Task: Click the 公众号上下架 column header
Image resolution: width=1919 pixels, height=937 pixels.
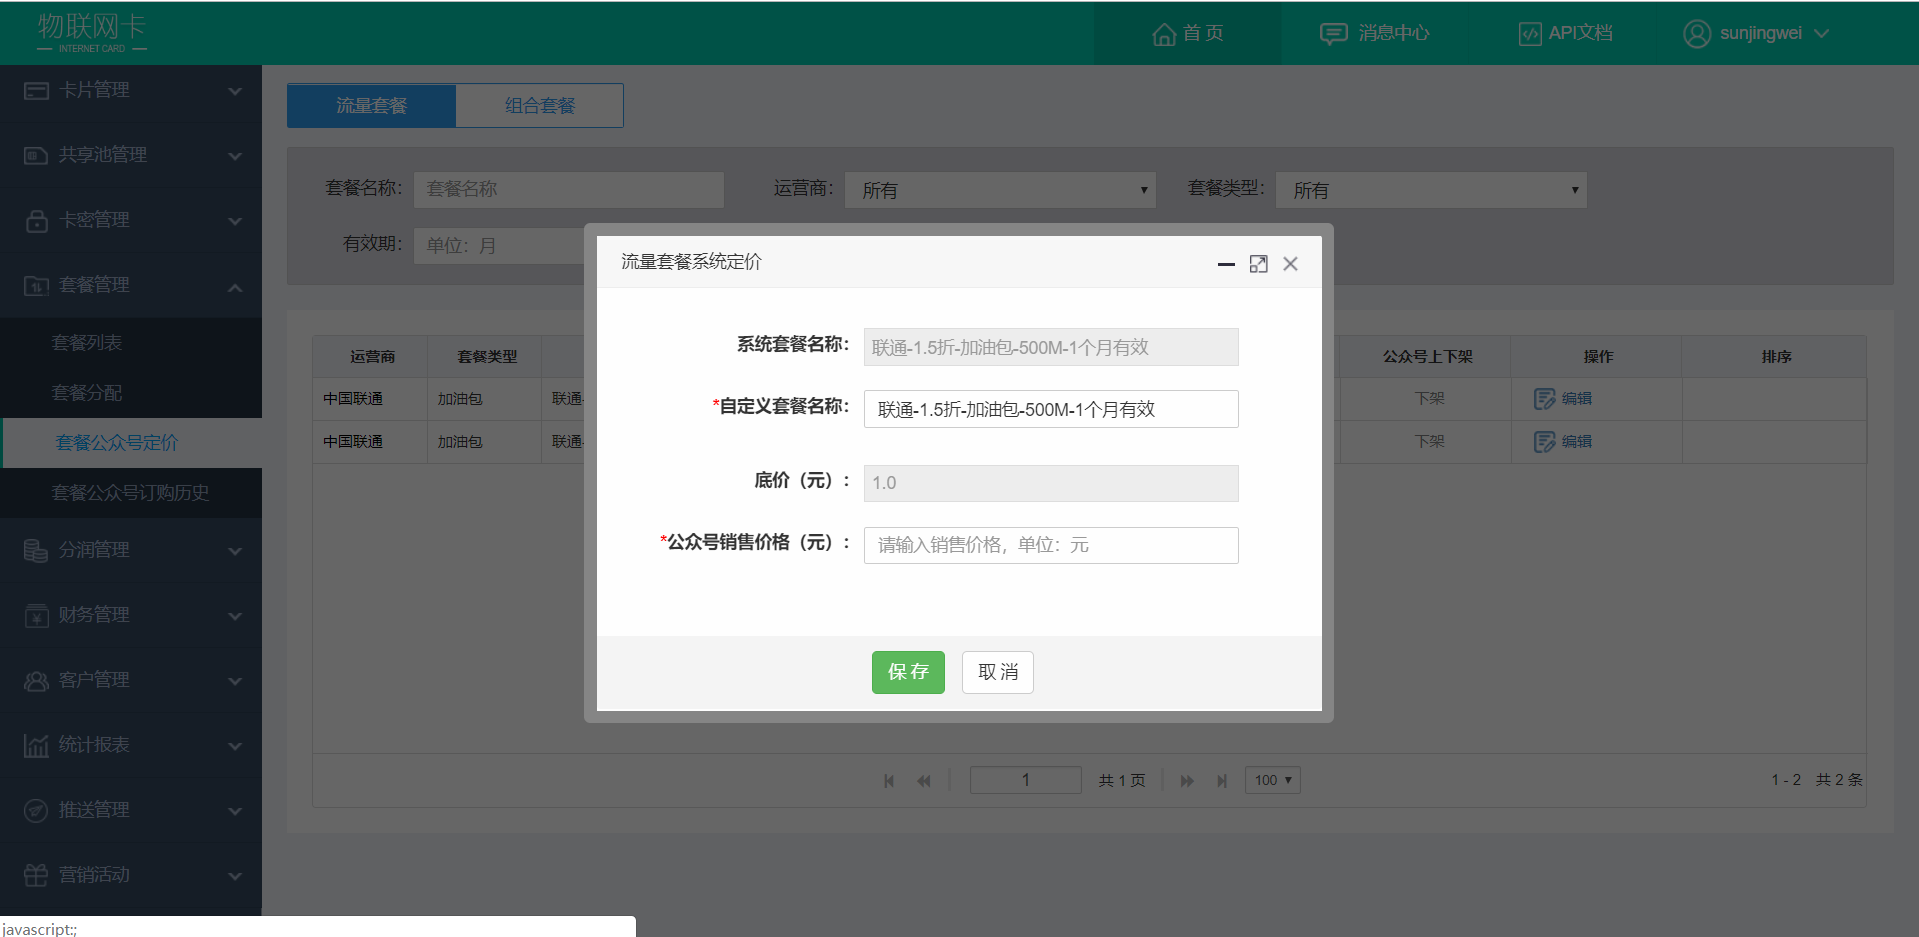Action: 1427,357
